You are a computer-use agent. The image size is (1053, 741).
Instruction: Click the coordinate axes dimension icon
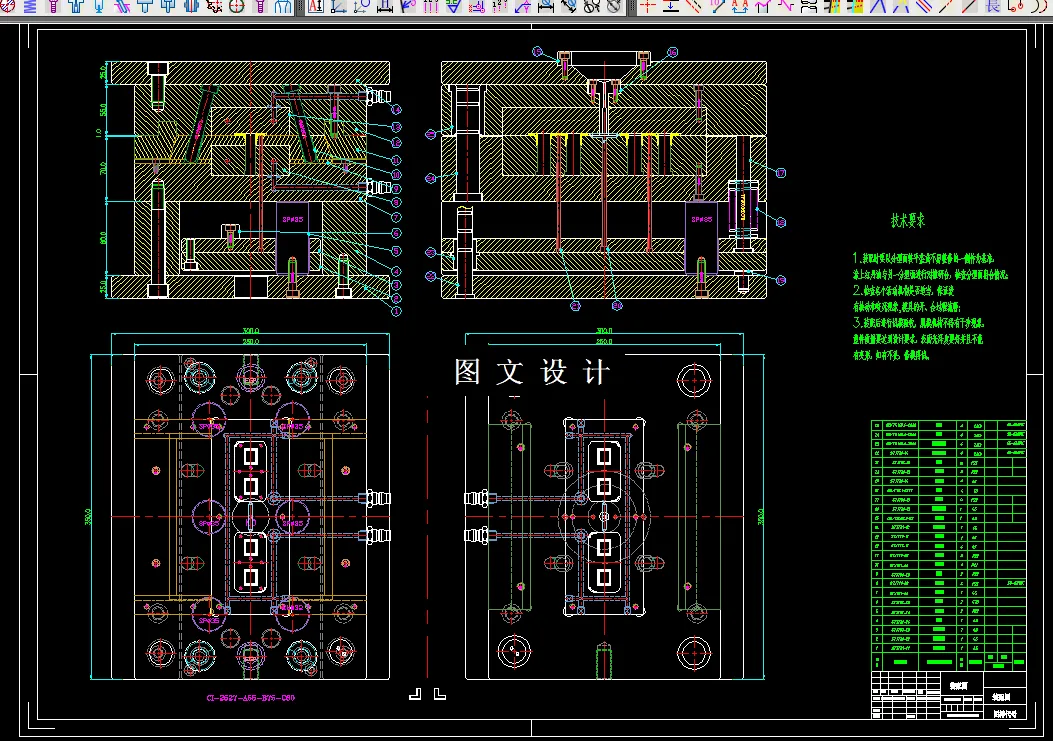point(337,6)
